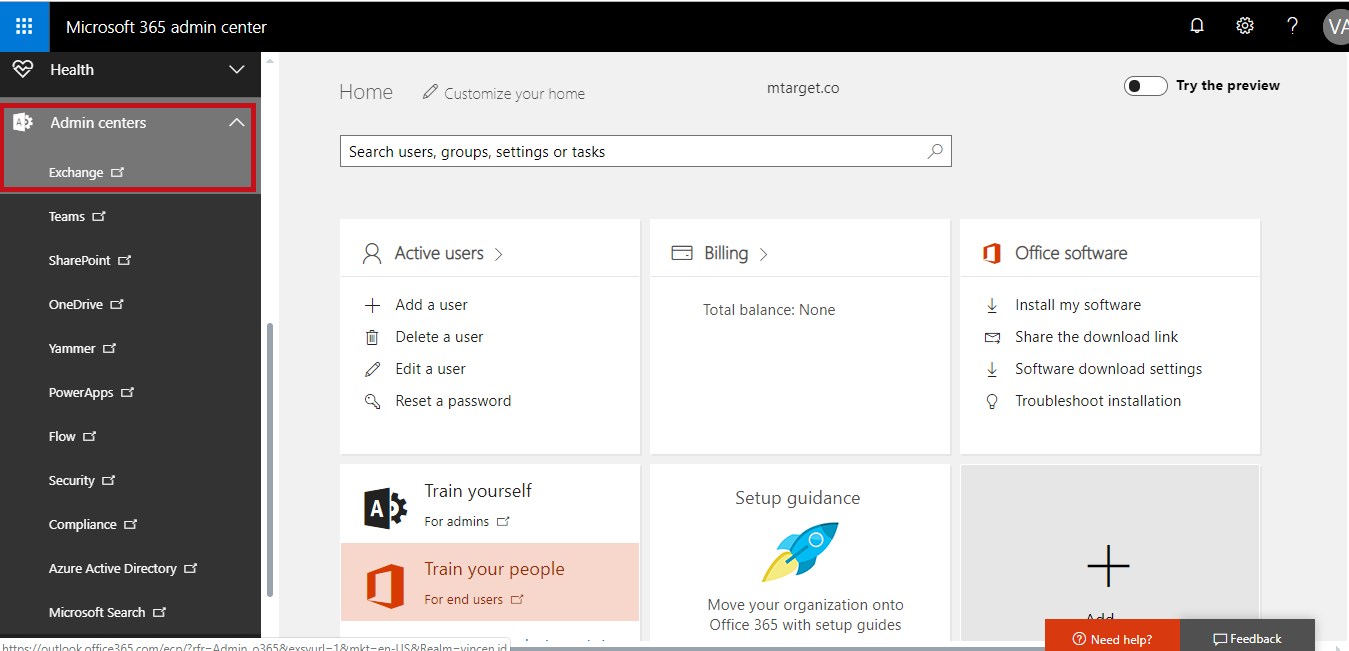Click the external link icon next to Exchange
This screenshot has height=651, width=1349.
coord(118,172)
